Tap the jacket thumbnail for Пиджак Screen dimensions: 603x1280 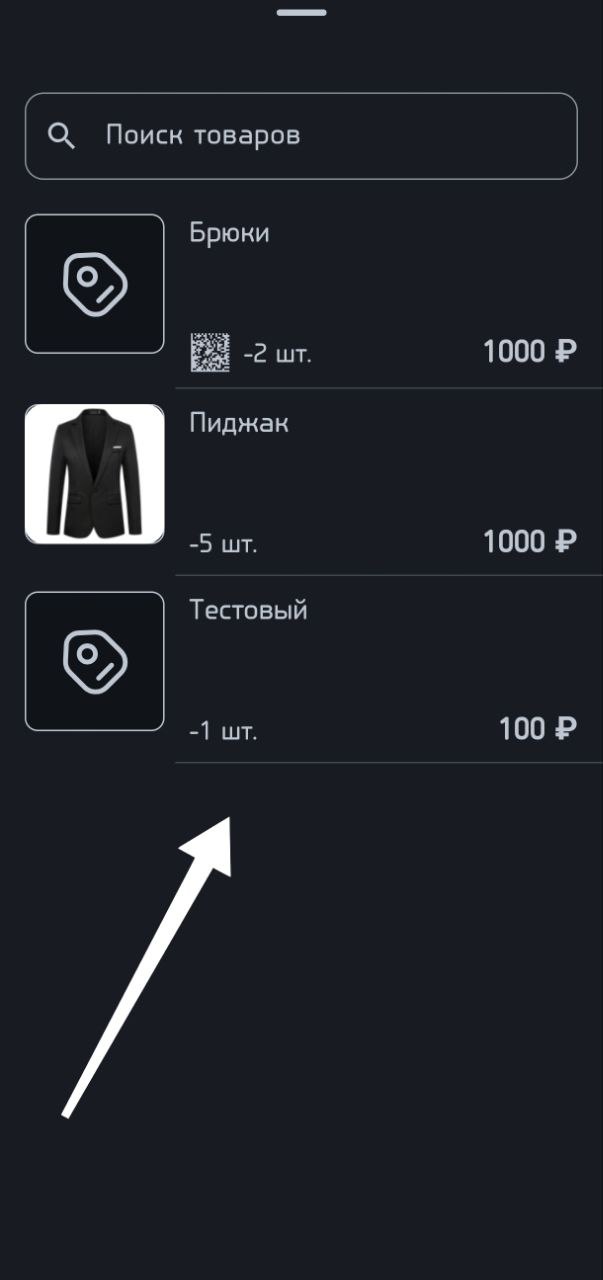coord(94,472)
